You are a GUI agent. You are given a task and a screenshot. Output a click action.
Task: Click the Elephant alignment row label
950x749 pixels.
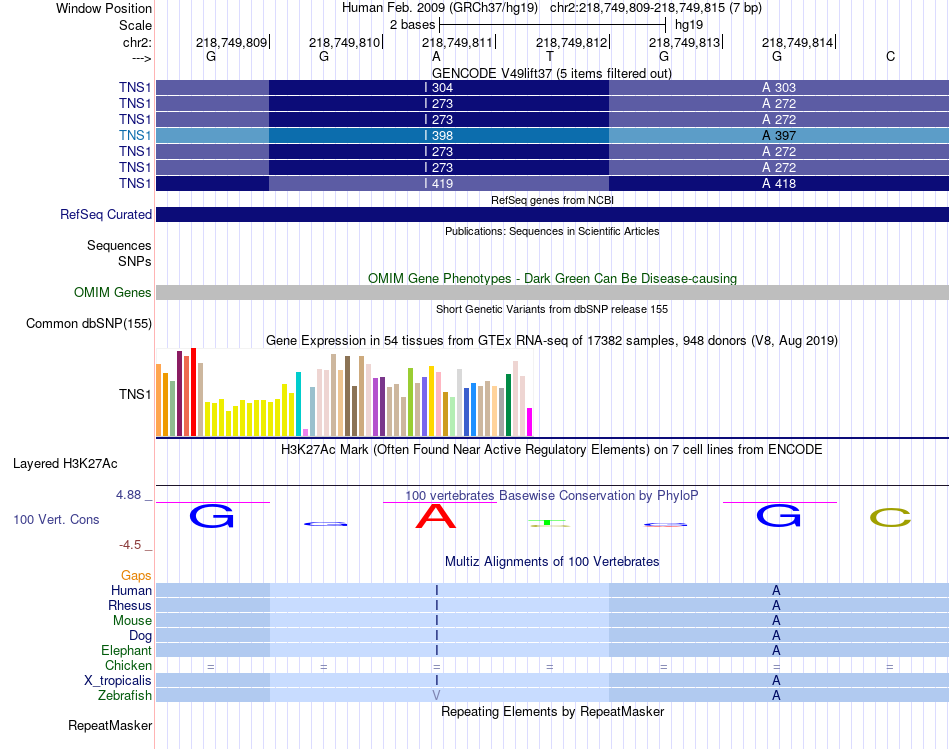click(x=126, y=650)
